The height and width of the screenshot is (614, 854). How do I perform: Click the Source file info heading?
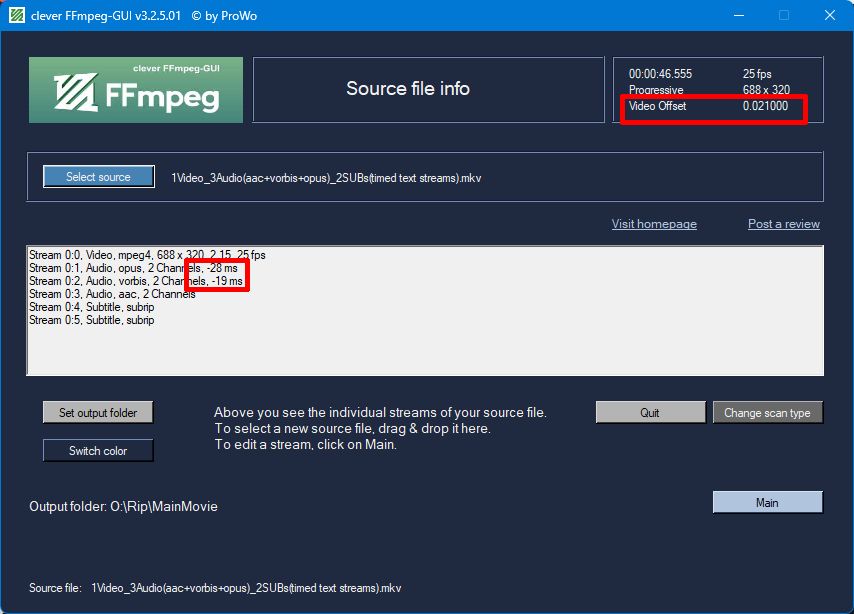408,88
